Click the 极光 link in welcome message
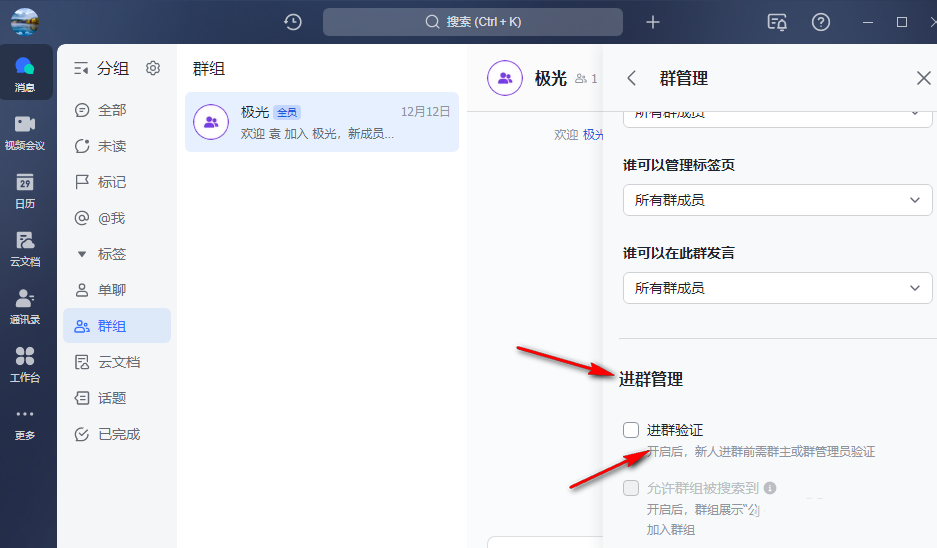The image size is (937, 548). pos(593,135)
